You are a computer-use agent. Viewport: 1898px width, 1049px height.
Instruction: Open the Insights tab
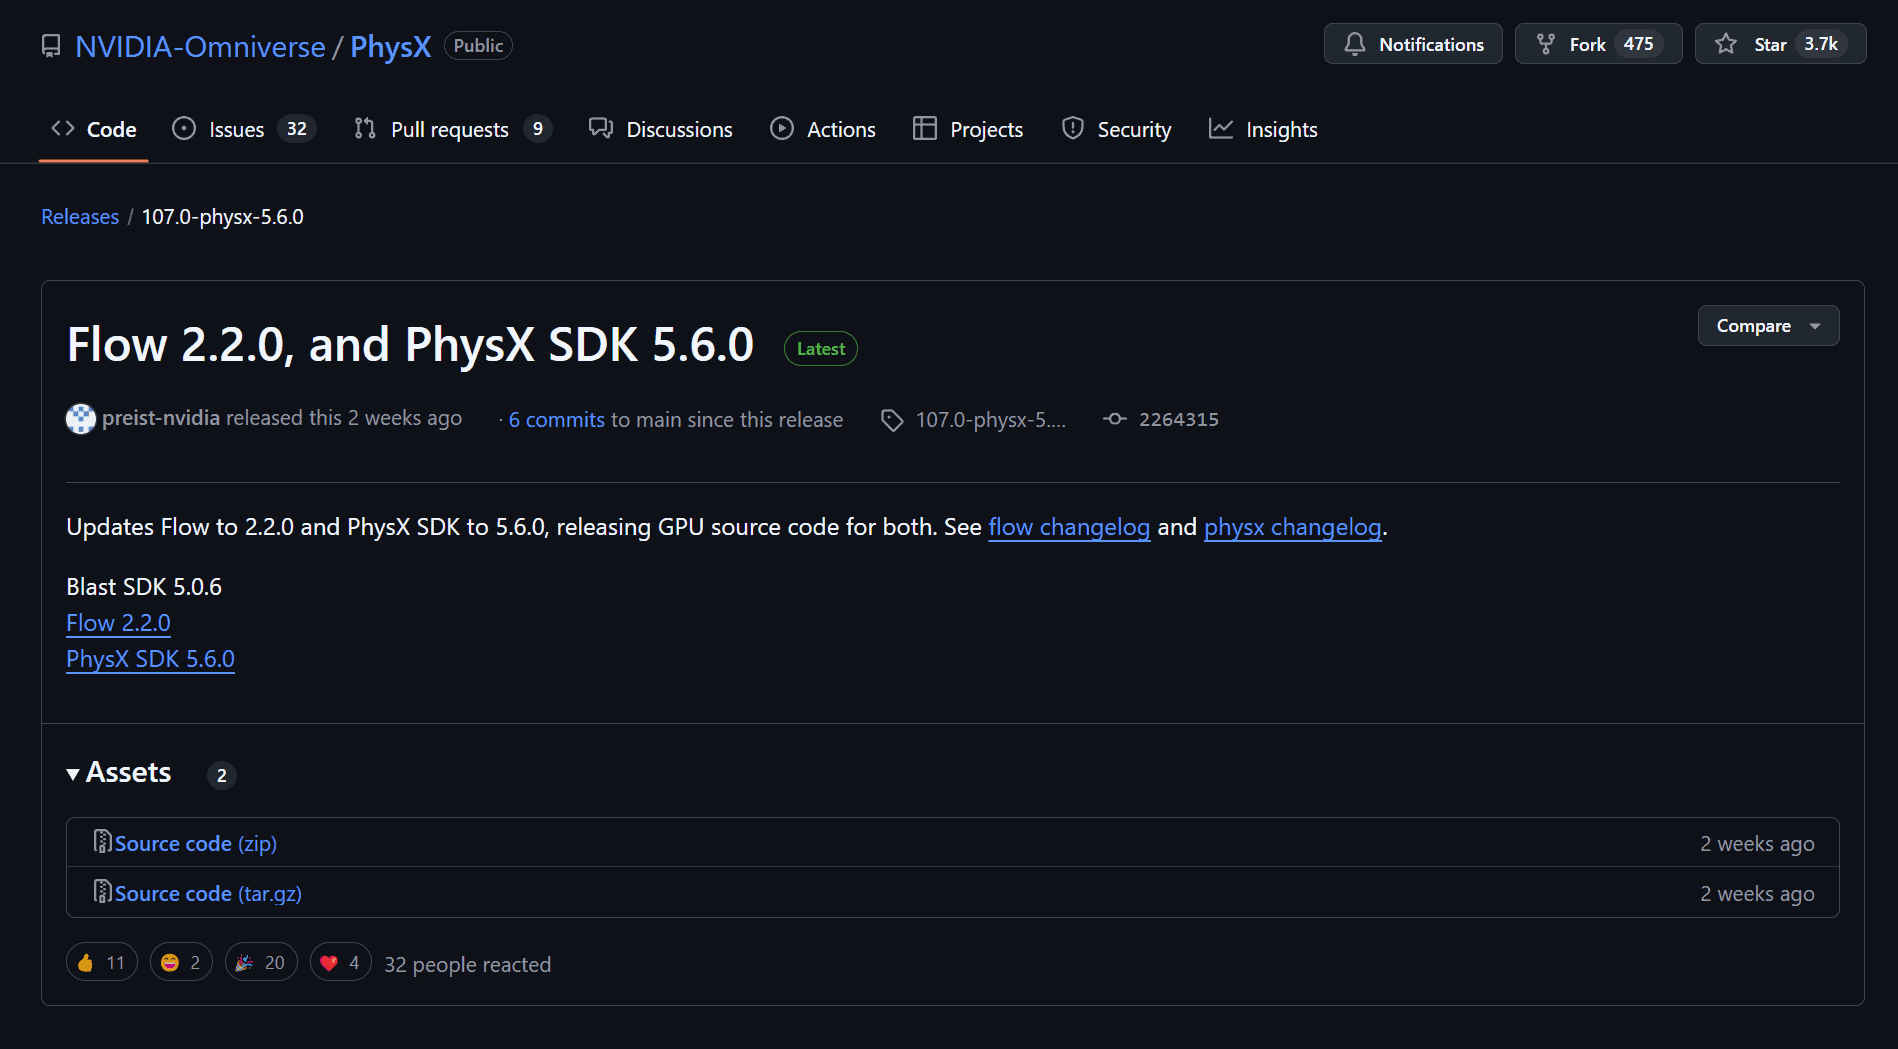(1263, 129)
